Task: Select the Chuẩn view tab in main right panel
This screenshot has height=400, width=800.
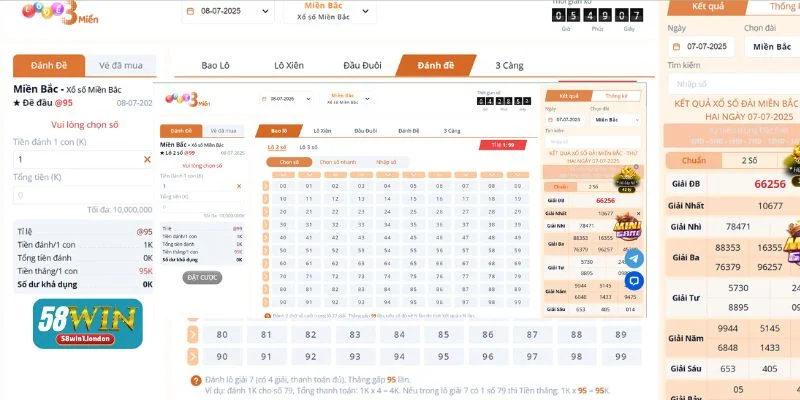Action: coord(694,160)
